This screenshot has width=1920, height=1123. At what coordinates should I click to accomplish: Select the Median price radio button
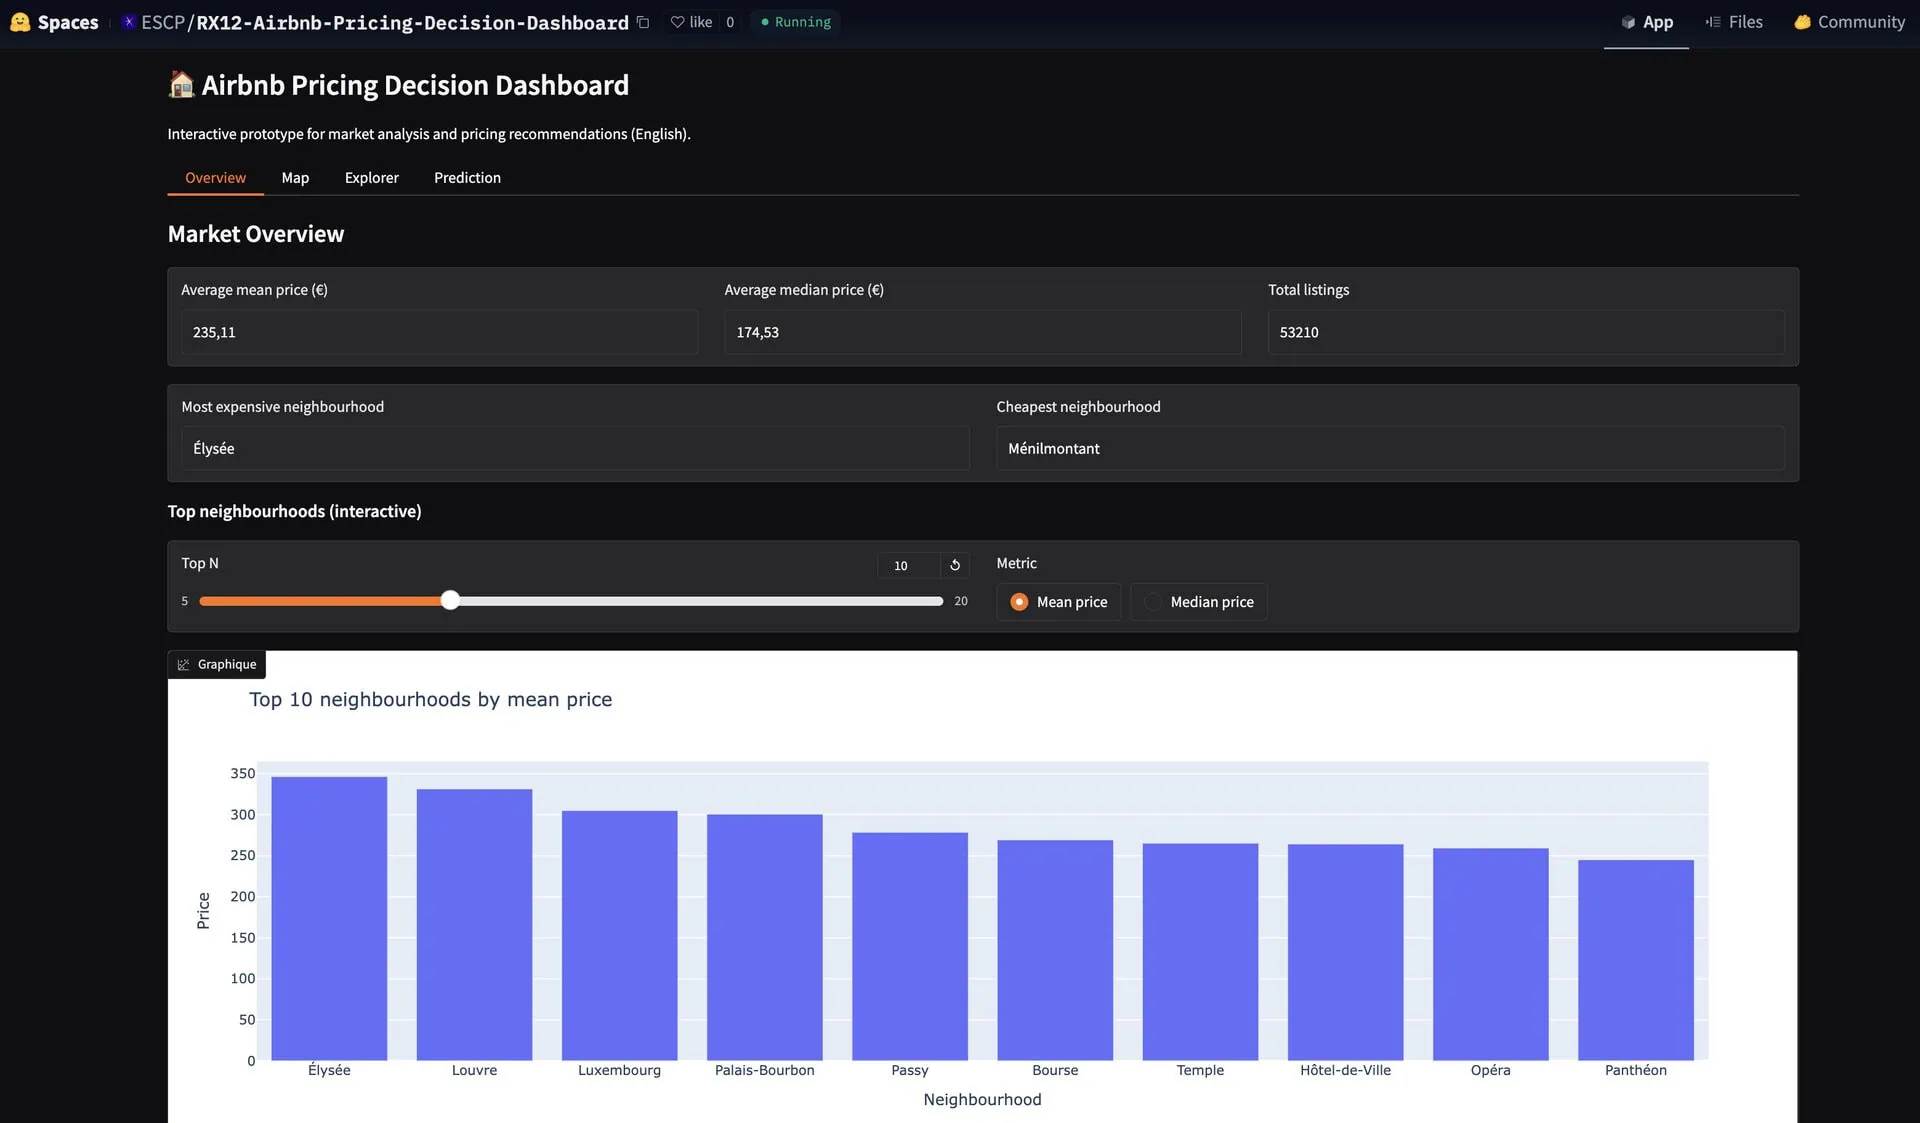pos(1154,601)
